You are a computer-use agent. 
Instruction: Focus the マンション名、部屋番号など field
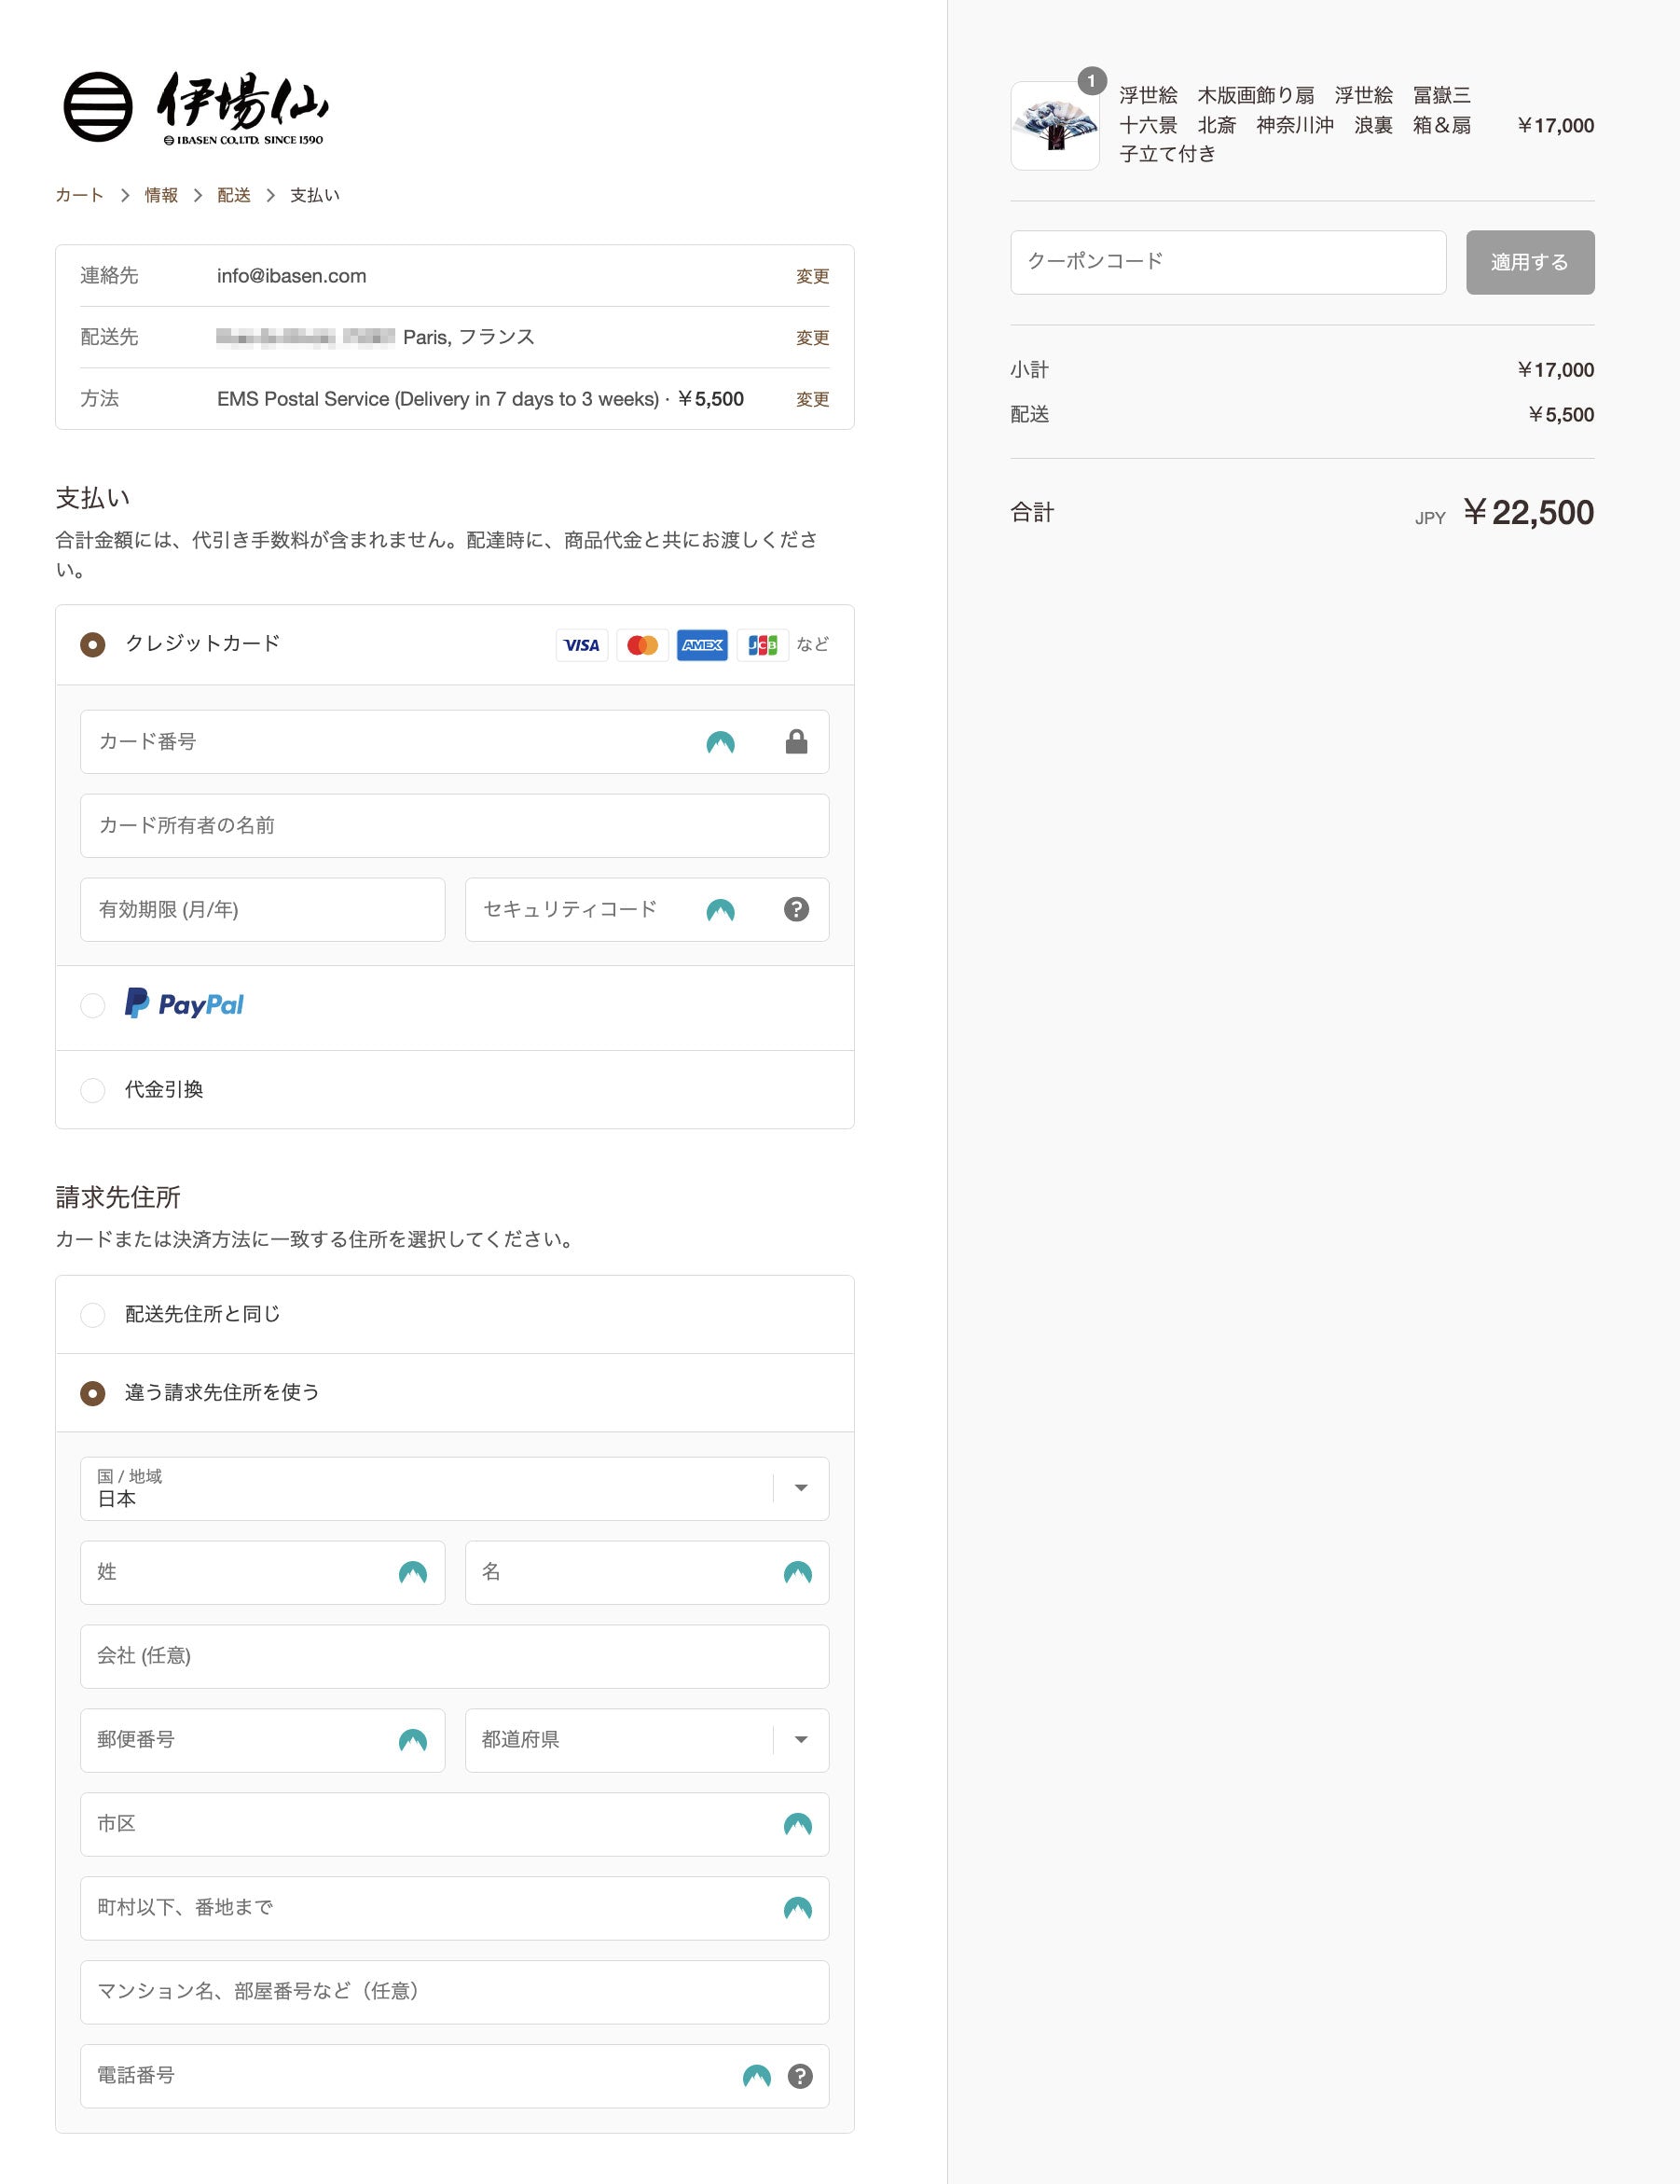click(454, 1993)
